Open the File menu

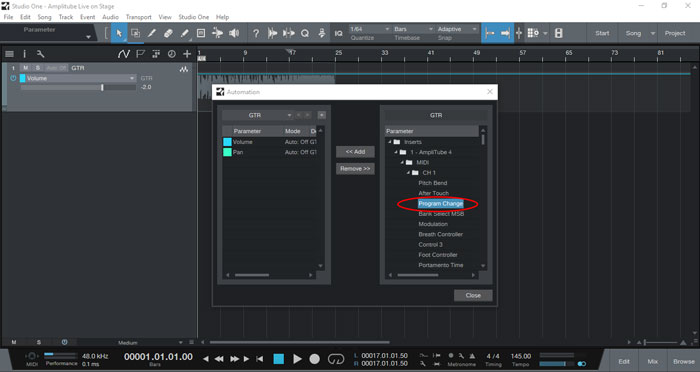click(8, 17)
